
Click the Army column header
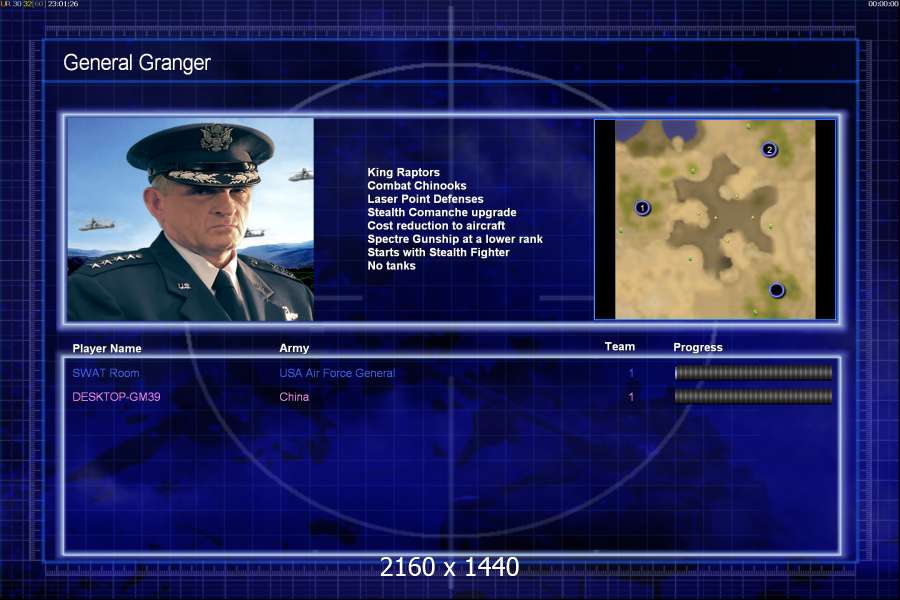click(294, 348)
